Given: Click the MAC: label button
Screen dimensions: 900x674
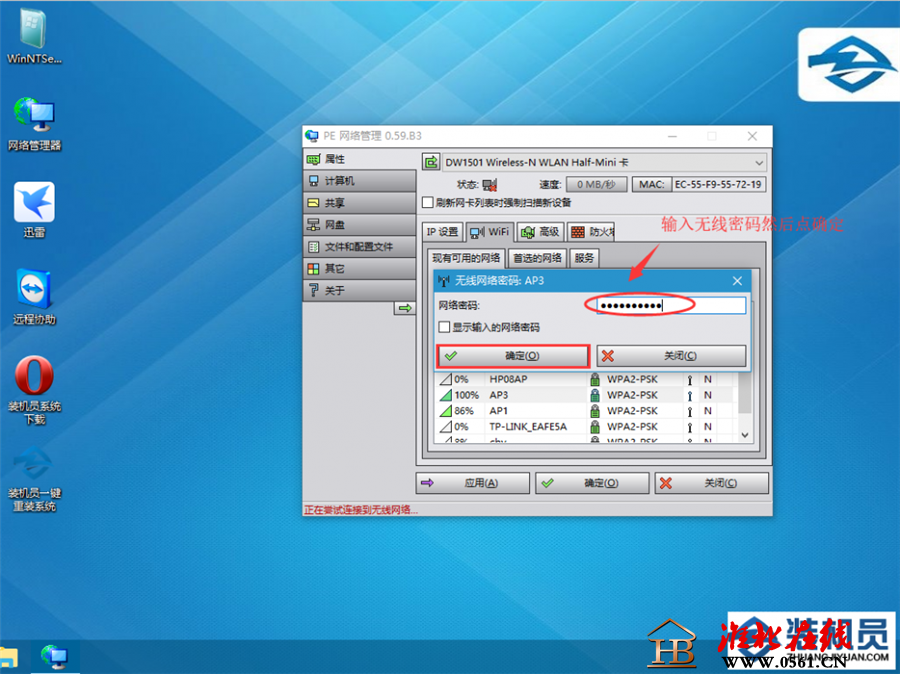Looking at the screenshot, I should tap(651, 185).
